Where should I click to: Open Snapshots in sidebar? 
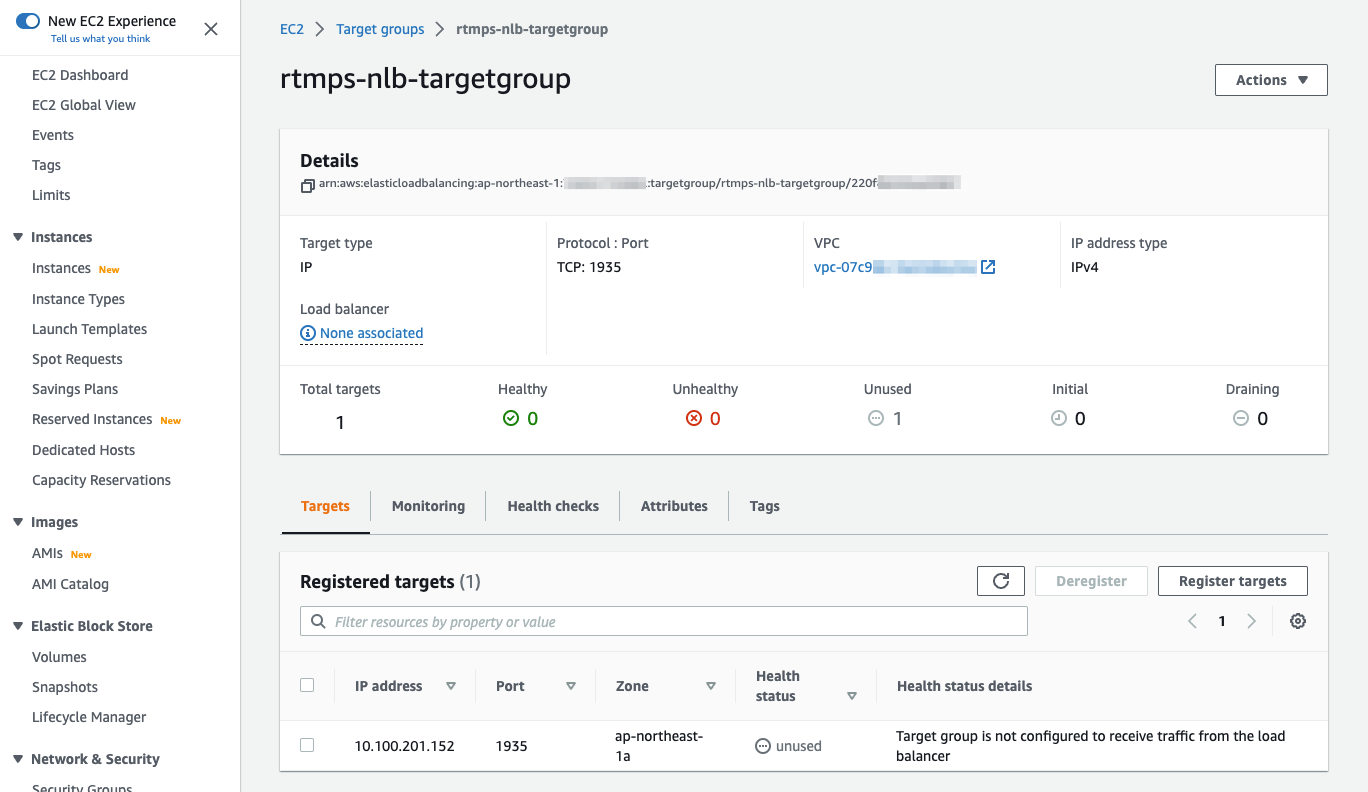65,687
